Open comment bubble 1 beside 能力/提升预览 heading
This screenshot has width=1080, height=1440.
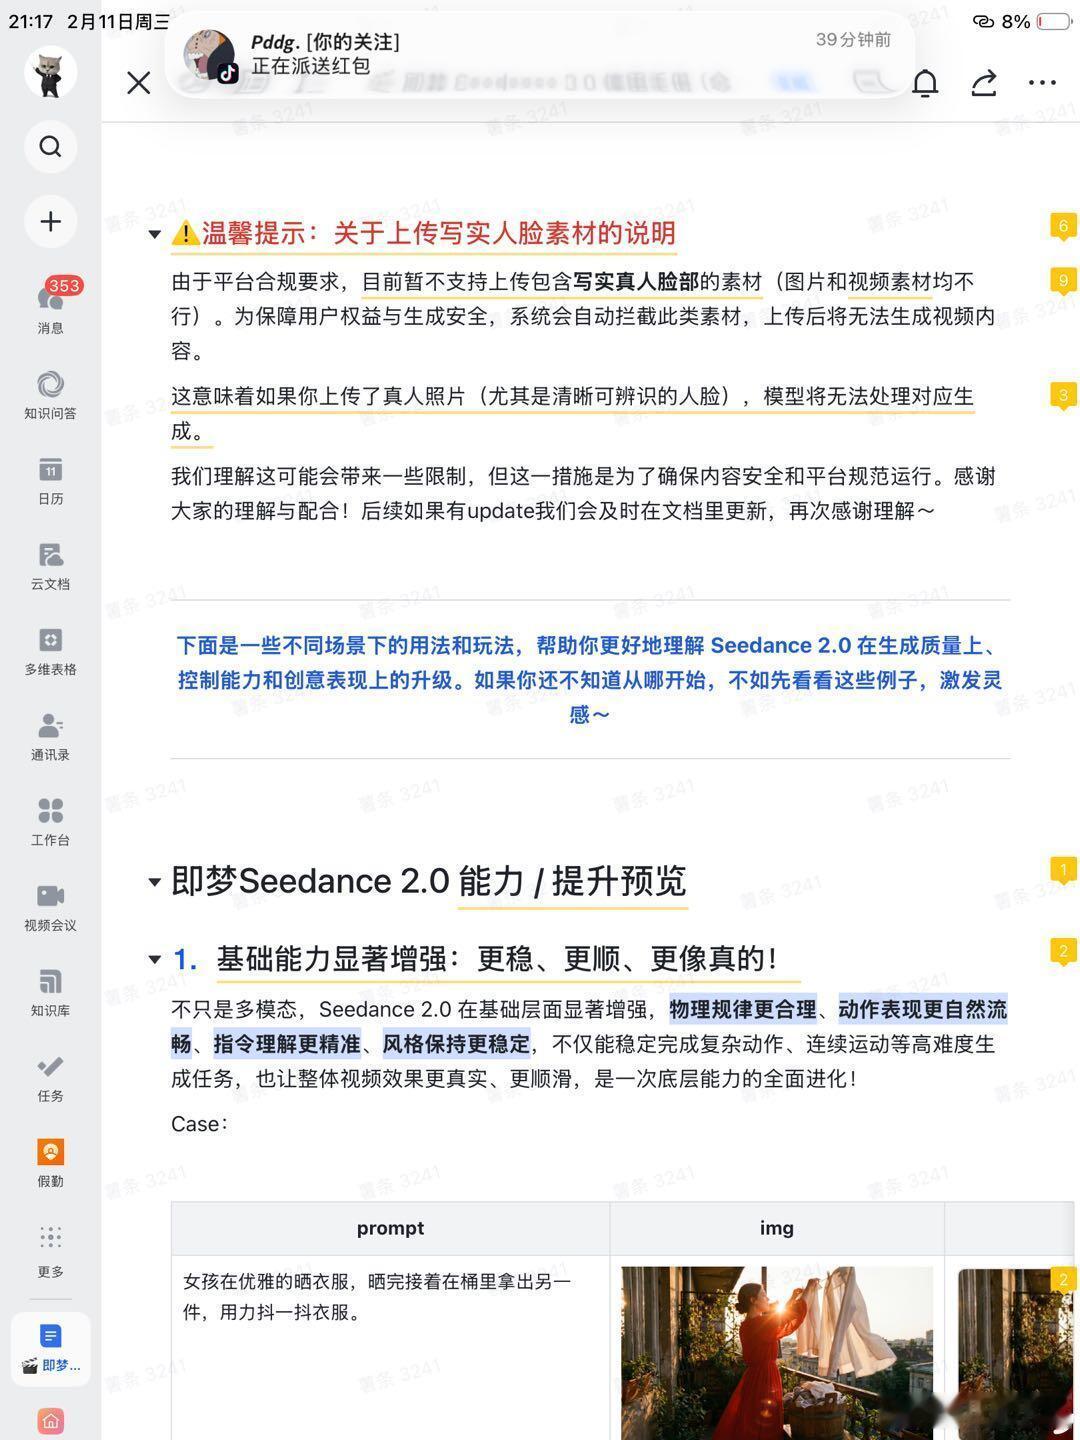coord(1063,871)
